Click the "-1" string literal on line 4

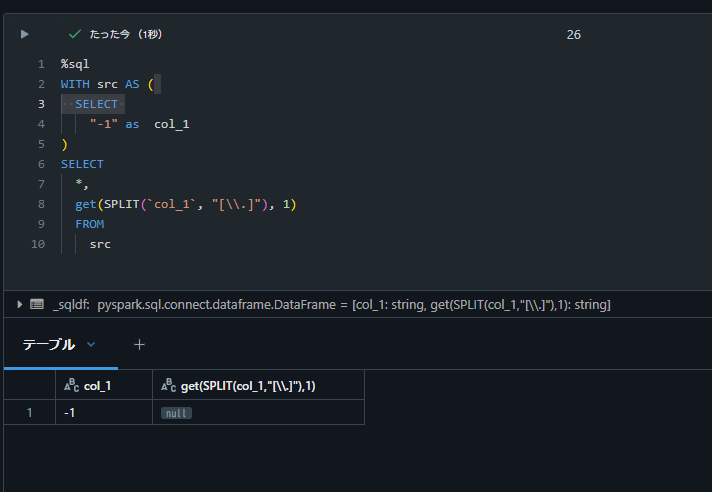point(104,124)
